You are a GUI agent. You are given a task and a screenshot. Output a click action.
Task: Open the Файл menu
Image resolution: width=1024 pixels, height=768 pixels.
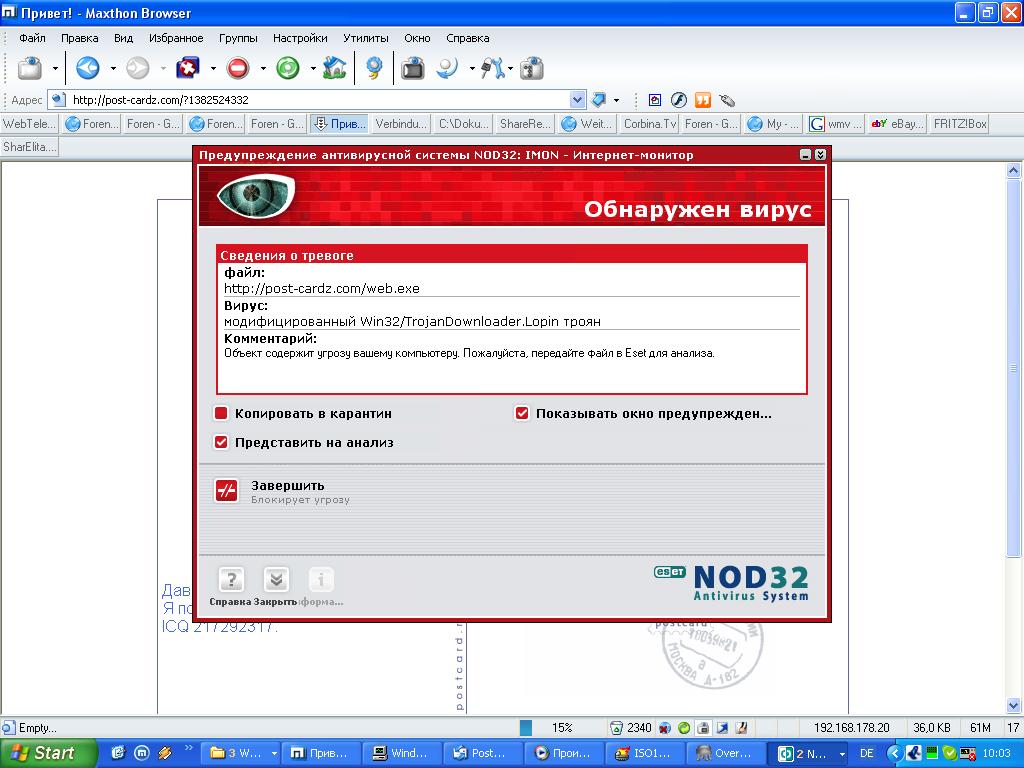[x=32, y=38]
